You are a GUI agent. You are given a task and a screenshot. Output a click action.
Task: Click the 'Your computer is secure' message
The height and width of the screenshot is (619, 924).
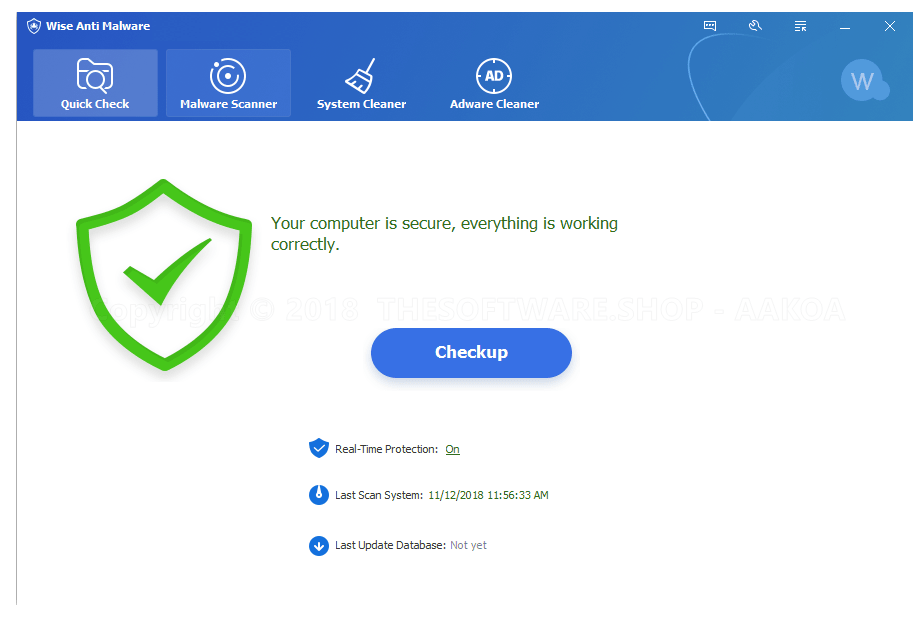[x=444, y=233]
